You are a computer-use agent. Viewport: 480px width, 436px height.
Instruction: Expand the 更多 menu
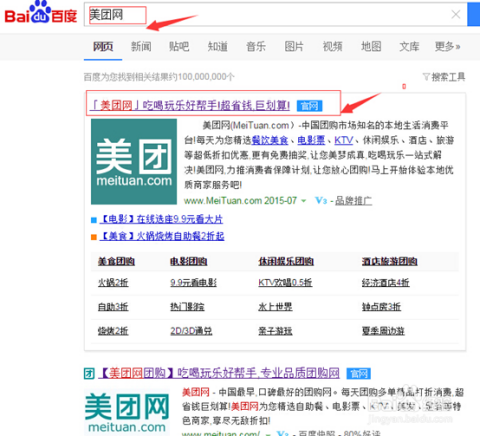[447, 46]
